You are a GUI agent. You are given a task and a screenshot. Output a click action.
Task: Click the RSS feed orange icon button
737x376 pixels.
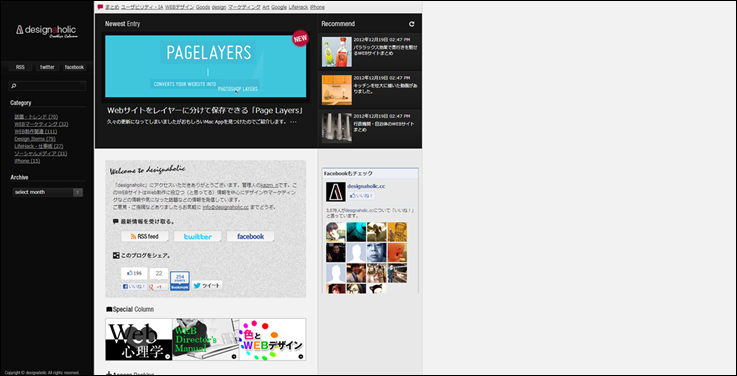coord(145,236)
